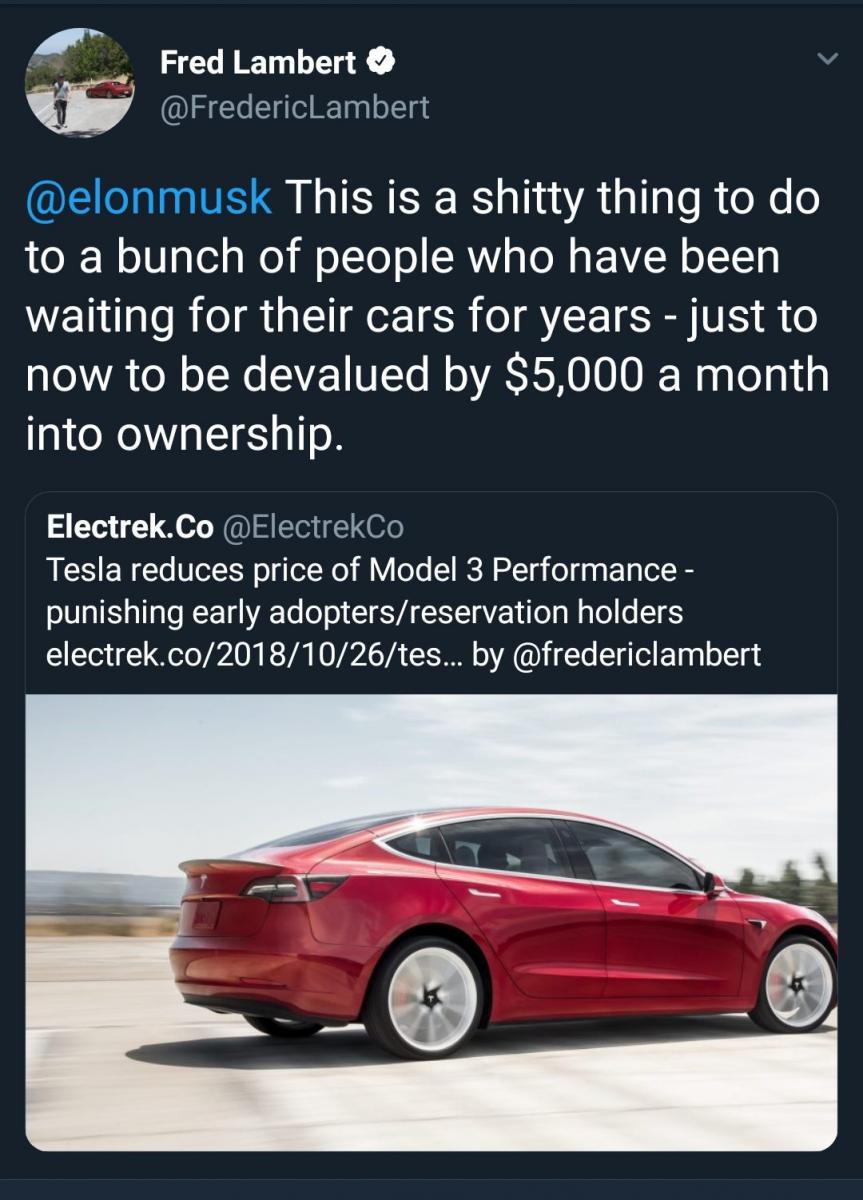Open the Fred Lambert display name

(x=257, y=63)
